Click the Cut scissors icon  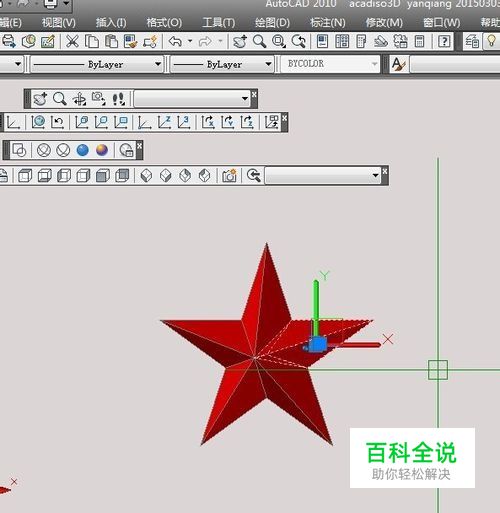[72, 41]
